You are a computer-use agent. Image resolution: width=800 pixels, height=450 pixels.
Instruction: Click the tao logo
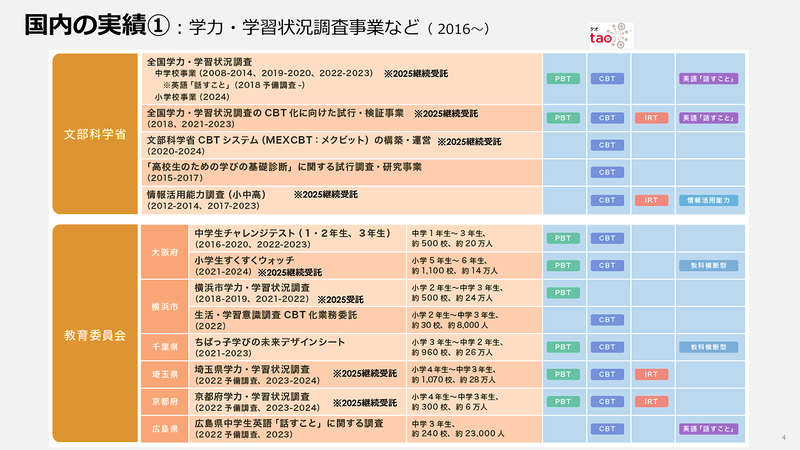point(611,36)
